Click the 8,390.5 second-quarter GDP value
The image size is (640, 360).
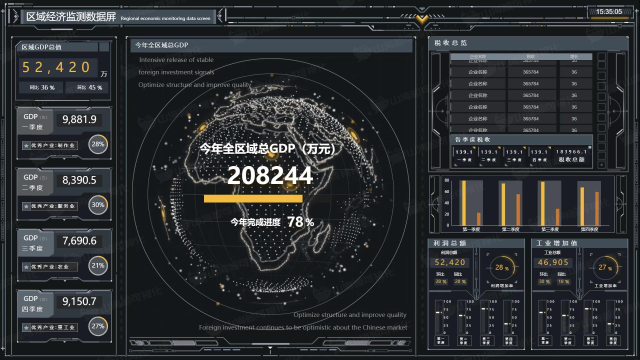pos(80,180)
